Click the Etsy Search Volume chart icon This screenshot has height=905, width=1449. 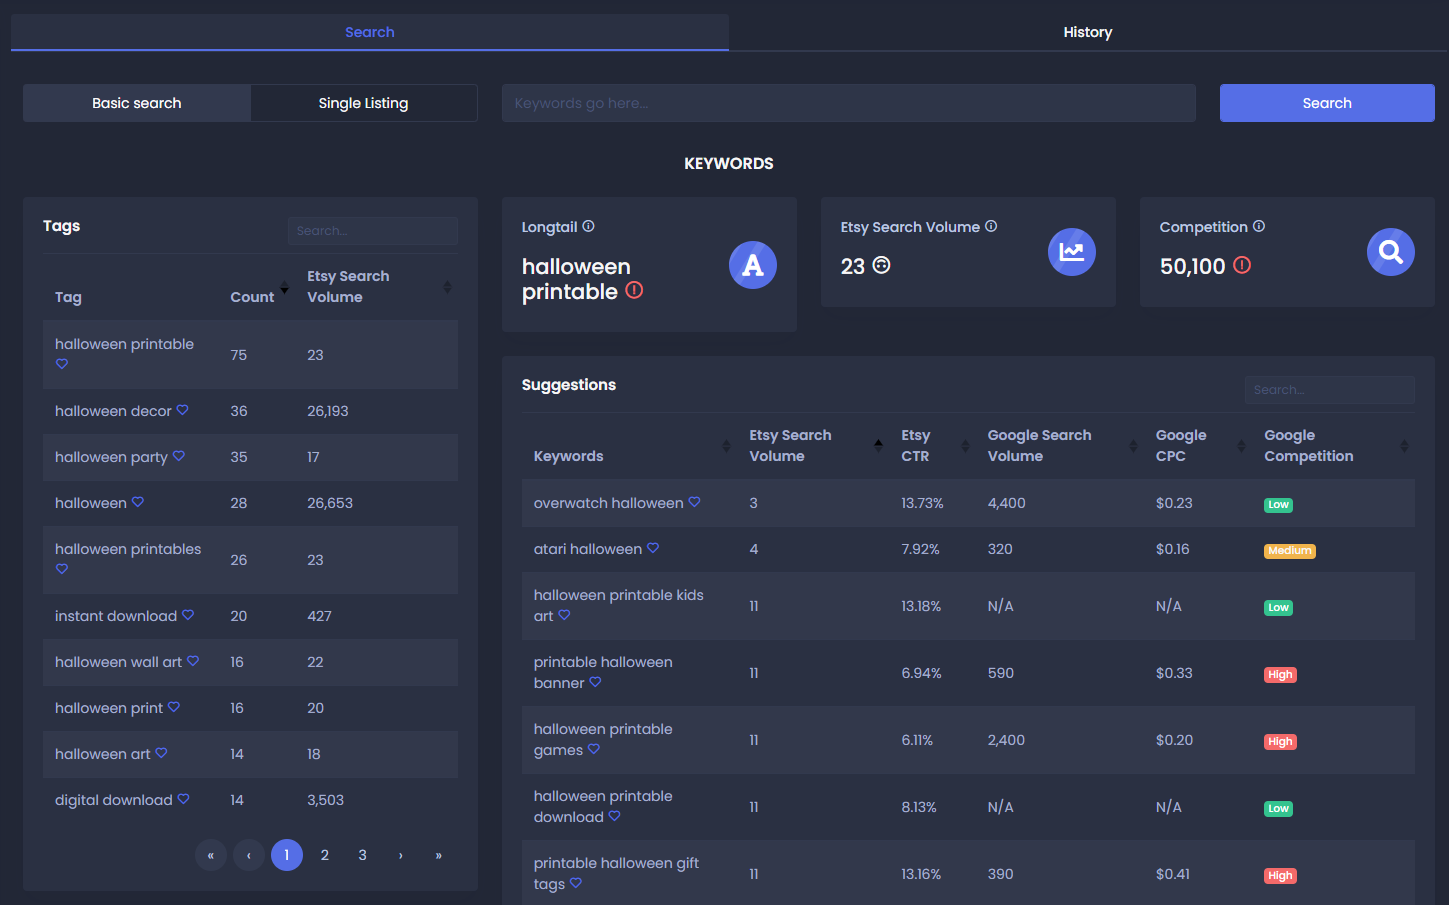tap(1072, 252)
